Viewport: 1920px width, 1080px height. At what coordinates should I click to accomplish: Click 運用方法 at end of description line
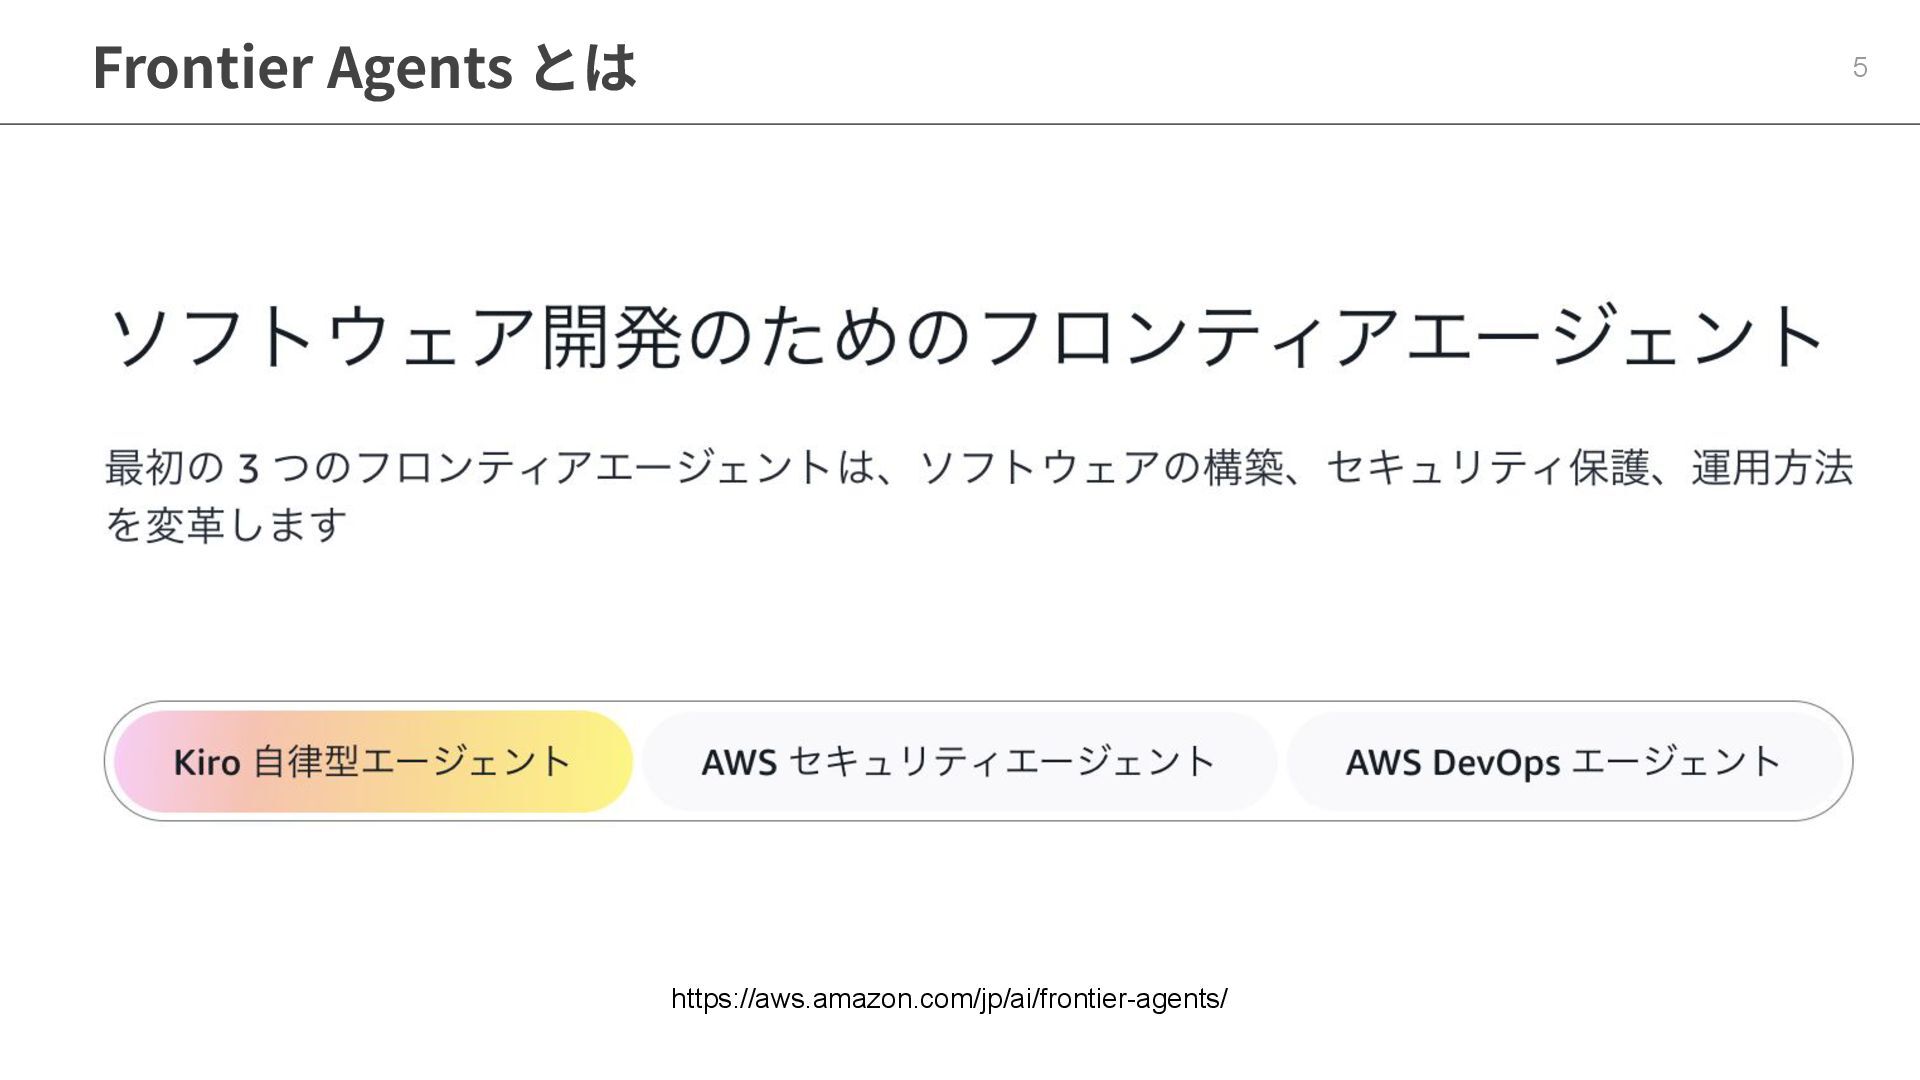(1772, 468)
